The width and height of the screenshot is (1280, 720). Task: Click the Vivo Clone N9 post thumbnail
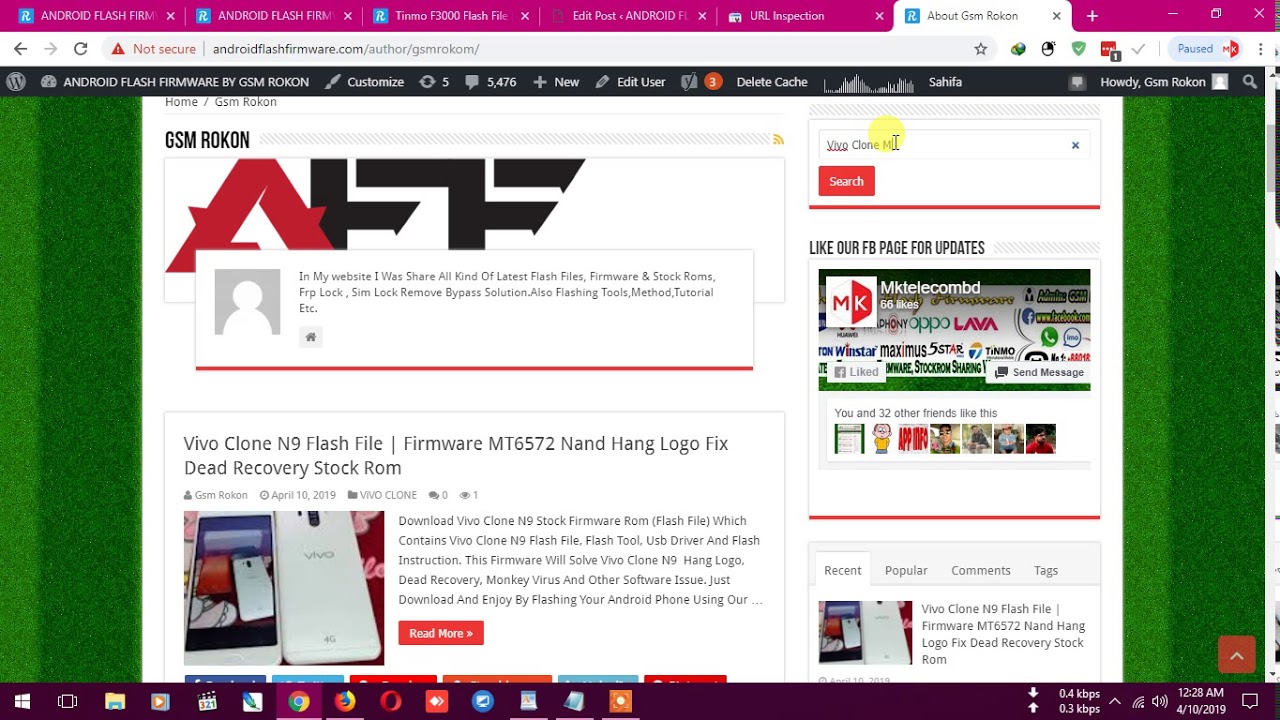pyautogui.click(x=284, y=587)
